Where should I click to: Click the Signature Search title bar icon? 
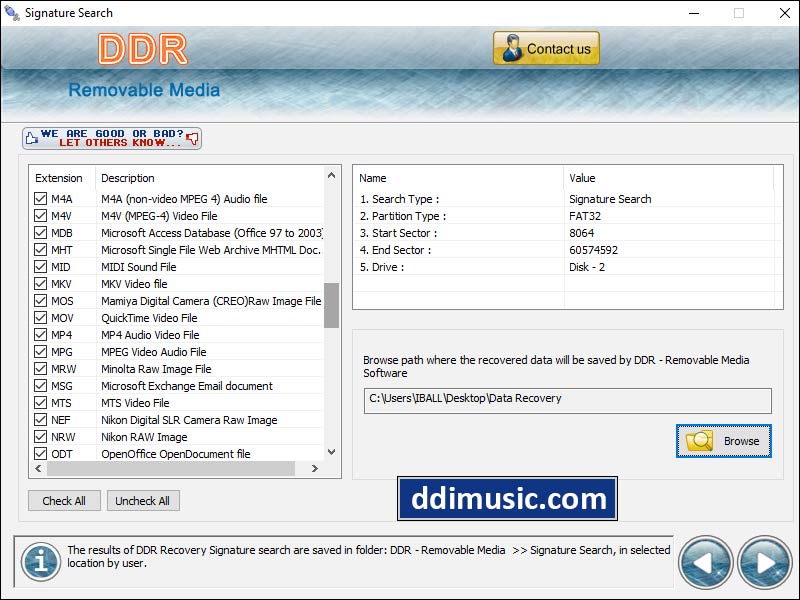pyautogui.click(x=13, y=13)
